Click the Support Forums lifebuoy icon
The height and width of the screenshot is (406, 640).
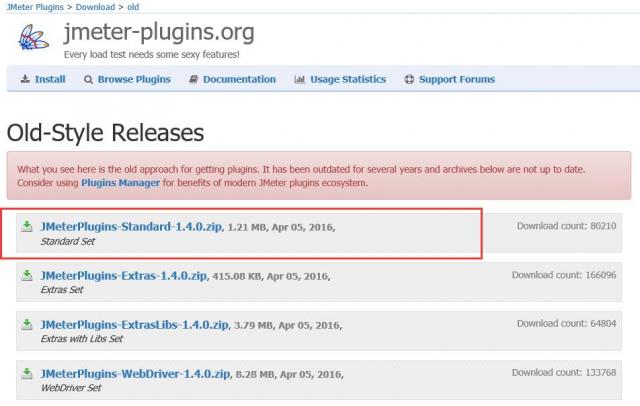pyautogui.click(x=409, y=80)
